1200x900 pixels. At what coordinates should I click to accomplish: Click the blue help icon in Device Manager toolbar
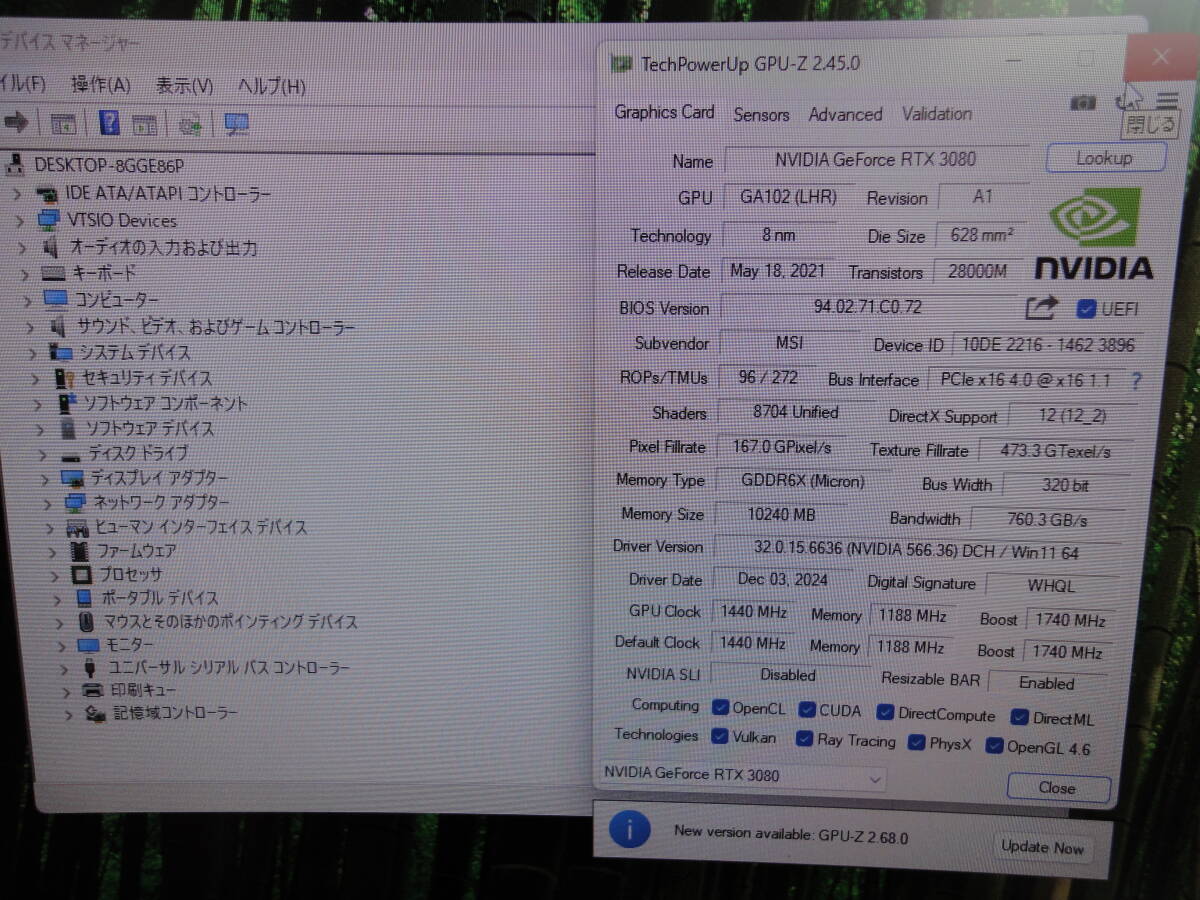(x=110, y=124)
